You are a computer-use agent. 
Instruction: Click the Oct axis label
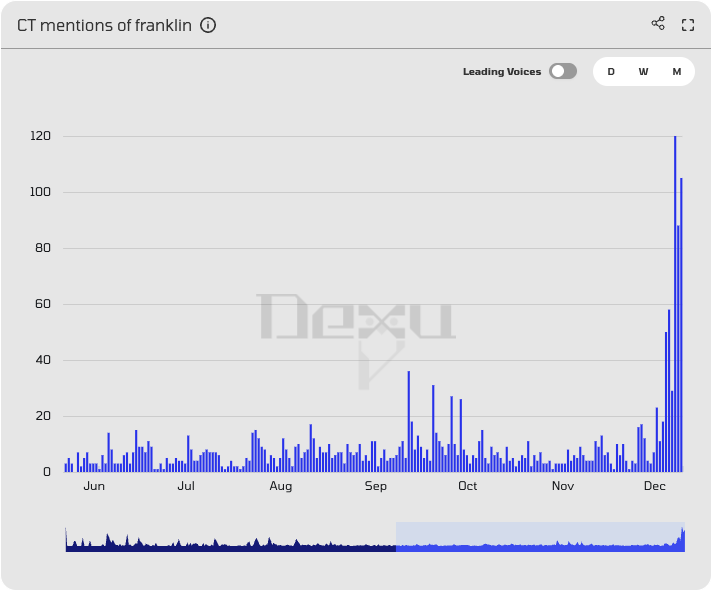pyautogui.click(x=467, y=486)
